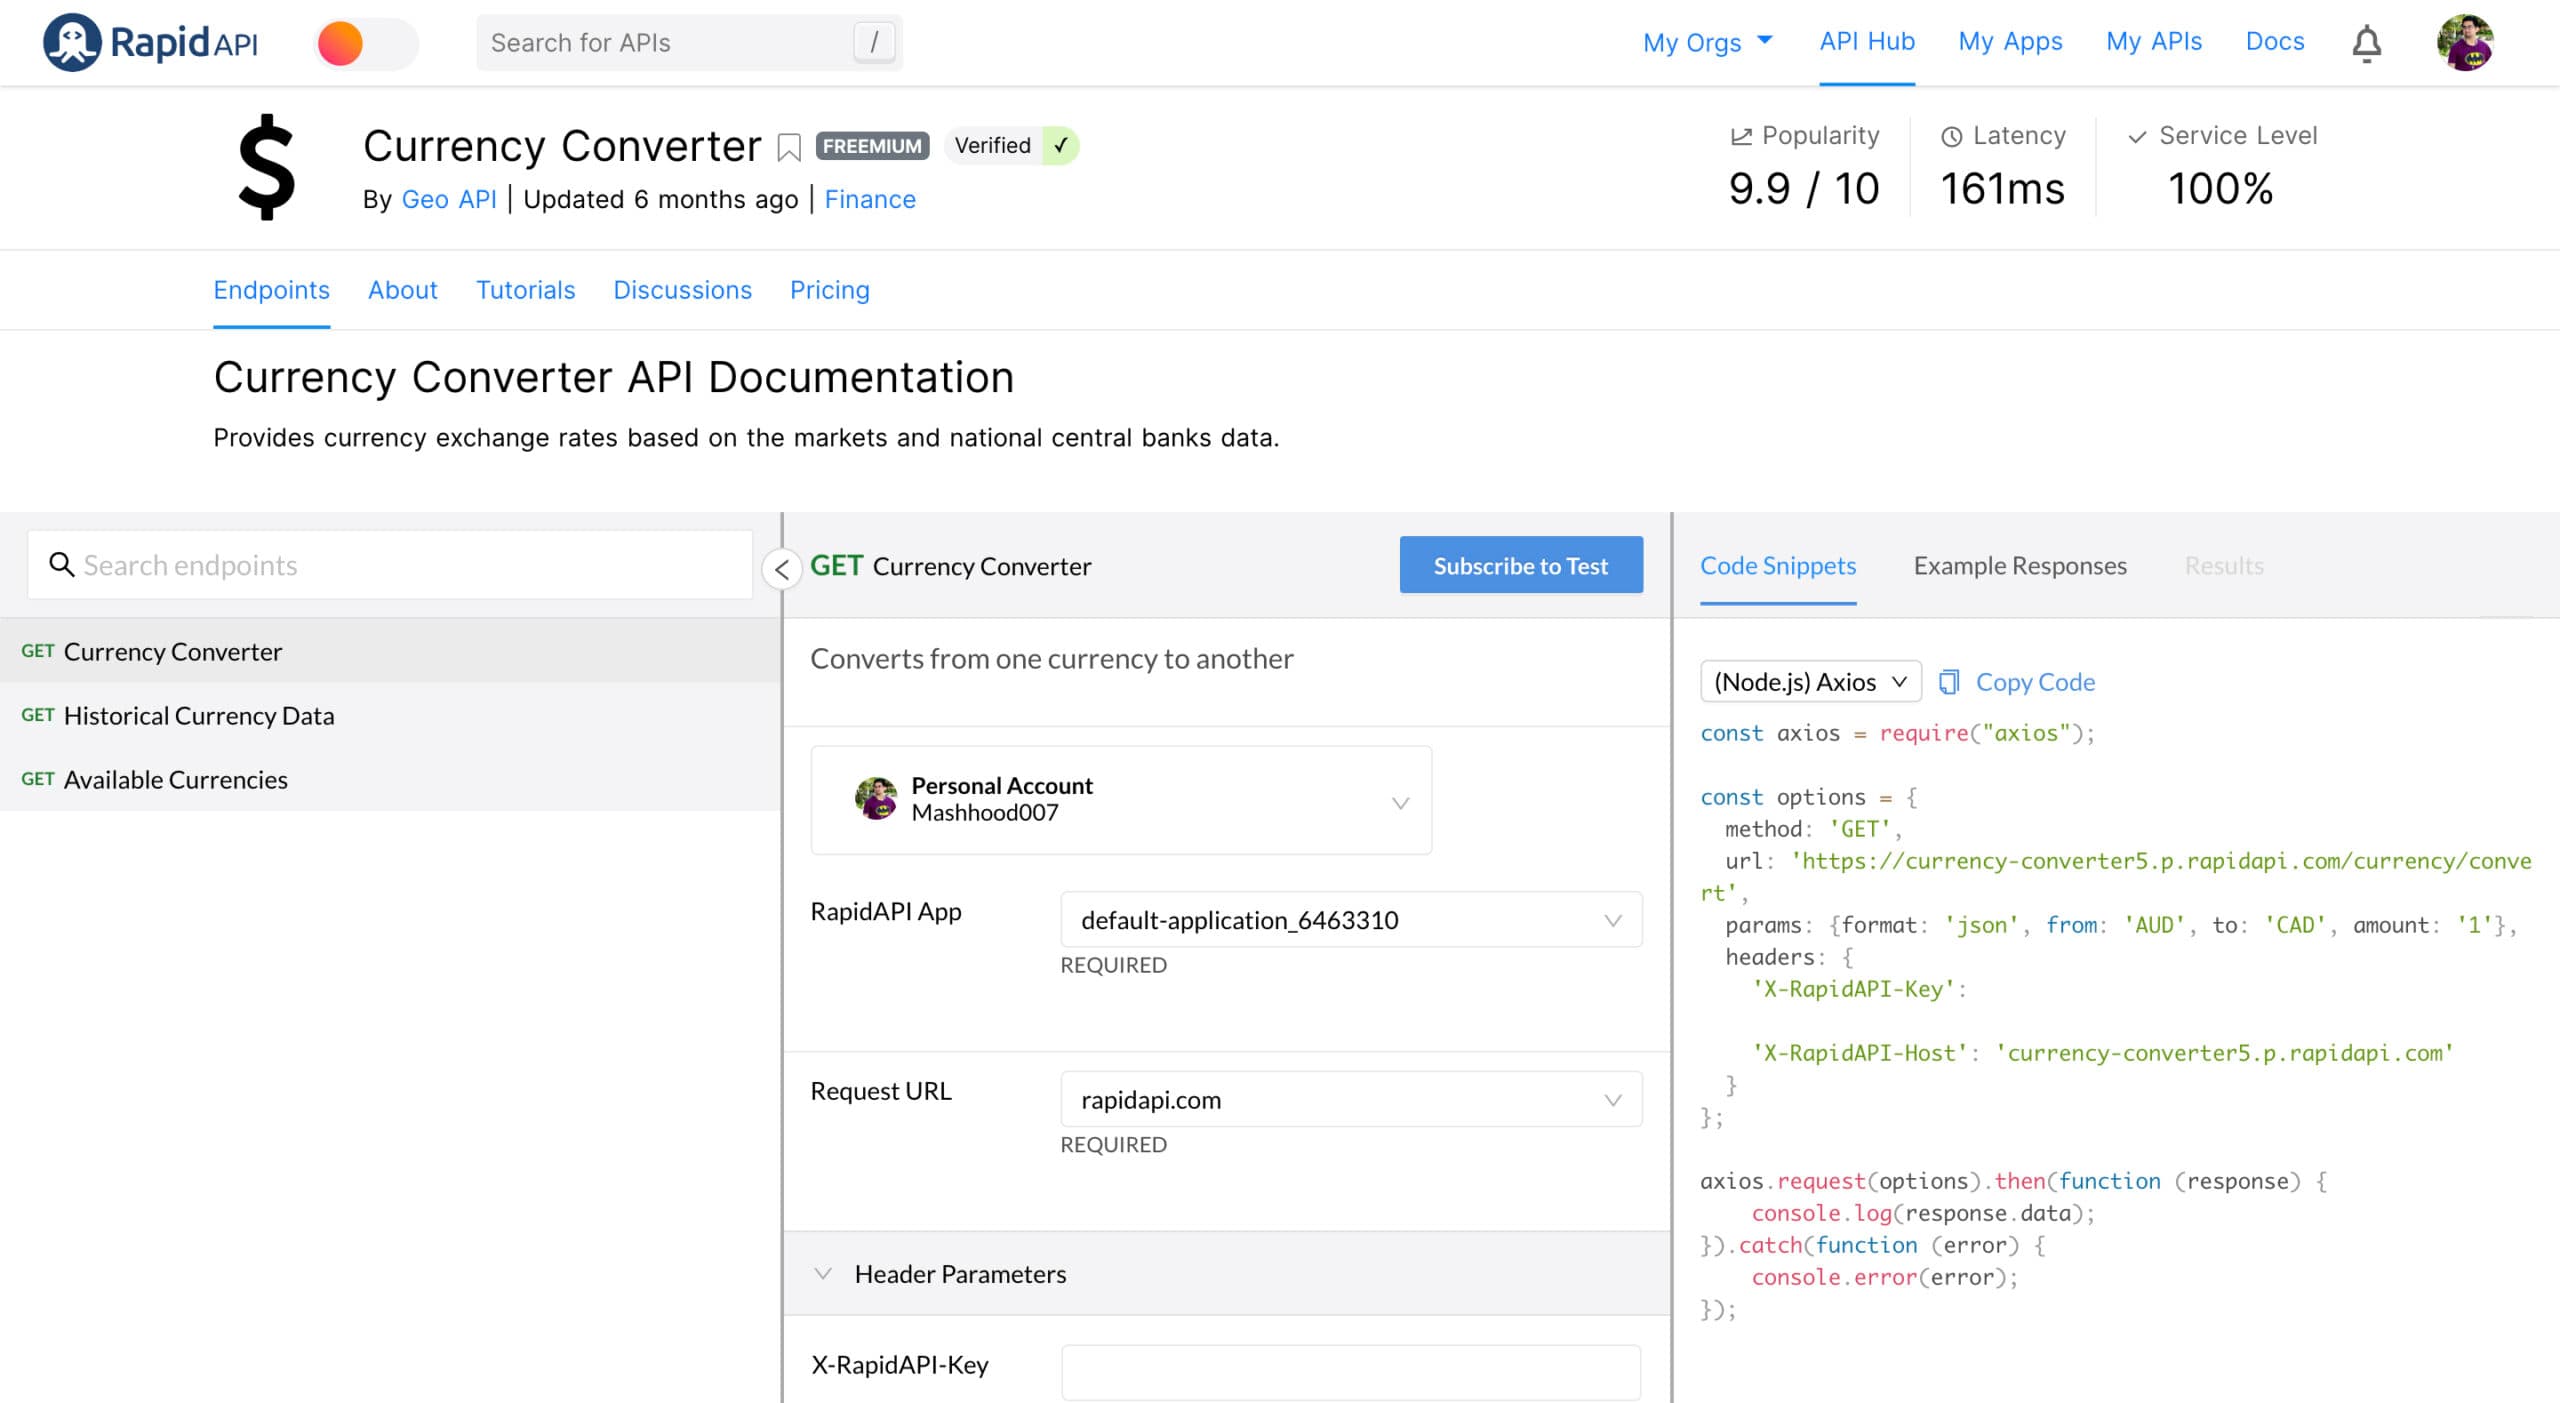
Task: Click the verified checkmark badge icon
Action: click(1061, 145)
